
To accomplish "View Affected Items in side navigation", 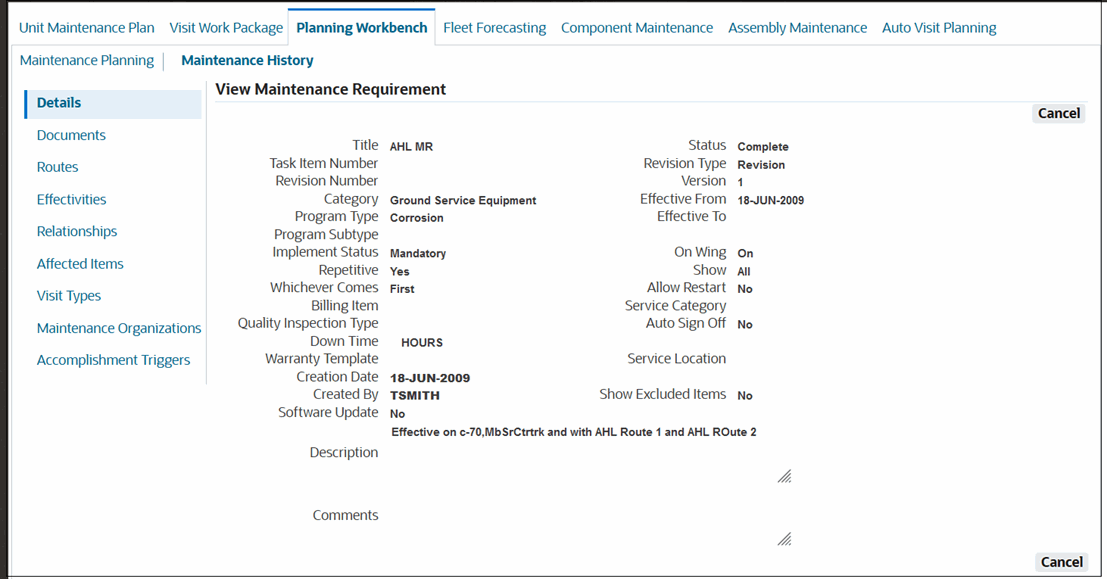I will click(x=80, y=263).
